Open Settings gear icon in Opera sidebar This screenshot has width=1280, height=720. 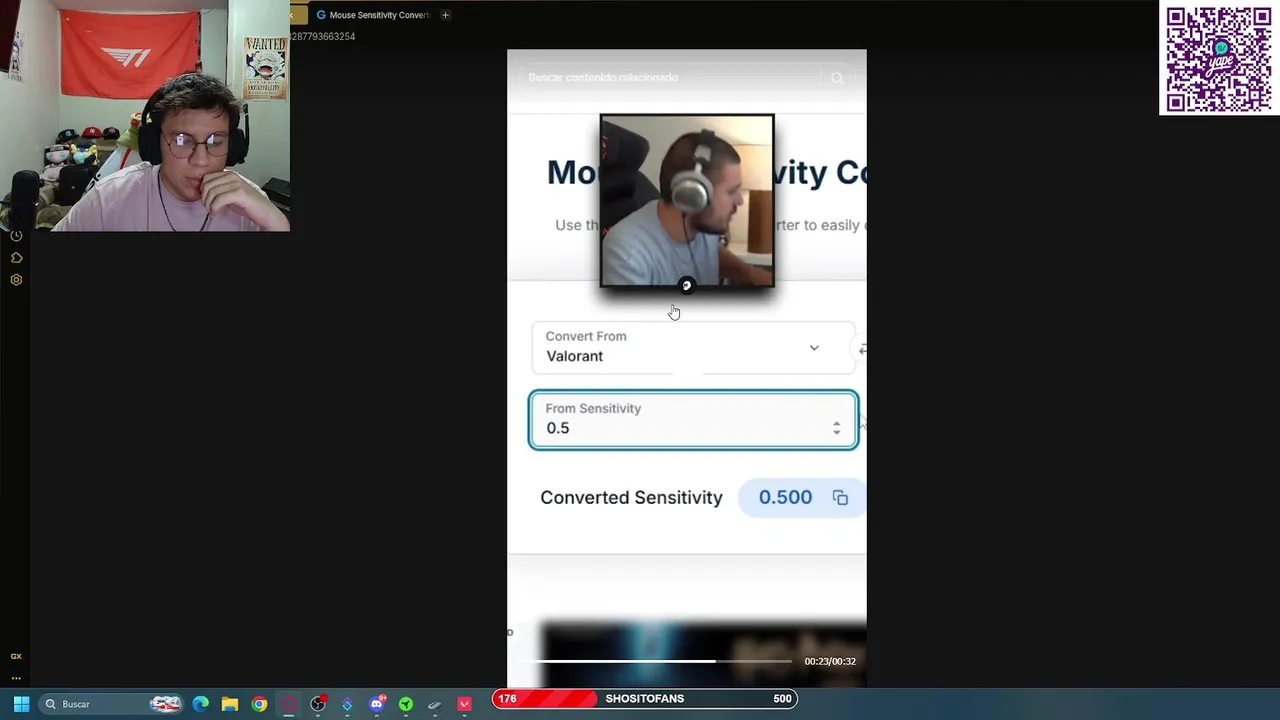tap(16, 280)
